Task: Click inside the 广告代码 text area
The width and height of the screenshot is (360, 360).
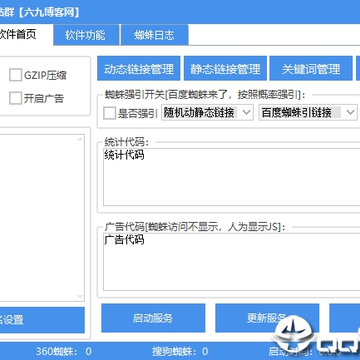Action: click(x=232, y=262)
